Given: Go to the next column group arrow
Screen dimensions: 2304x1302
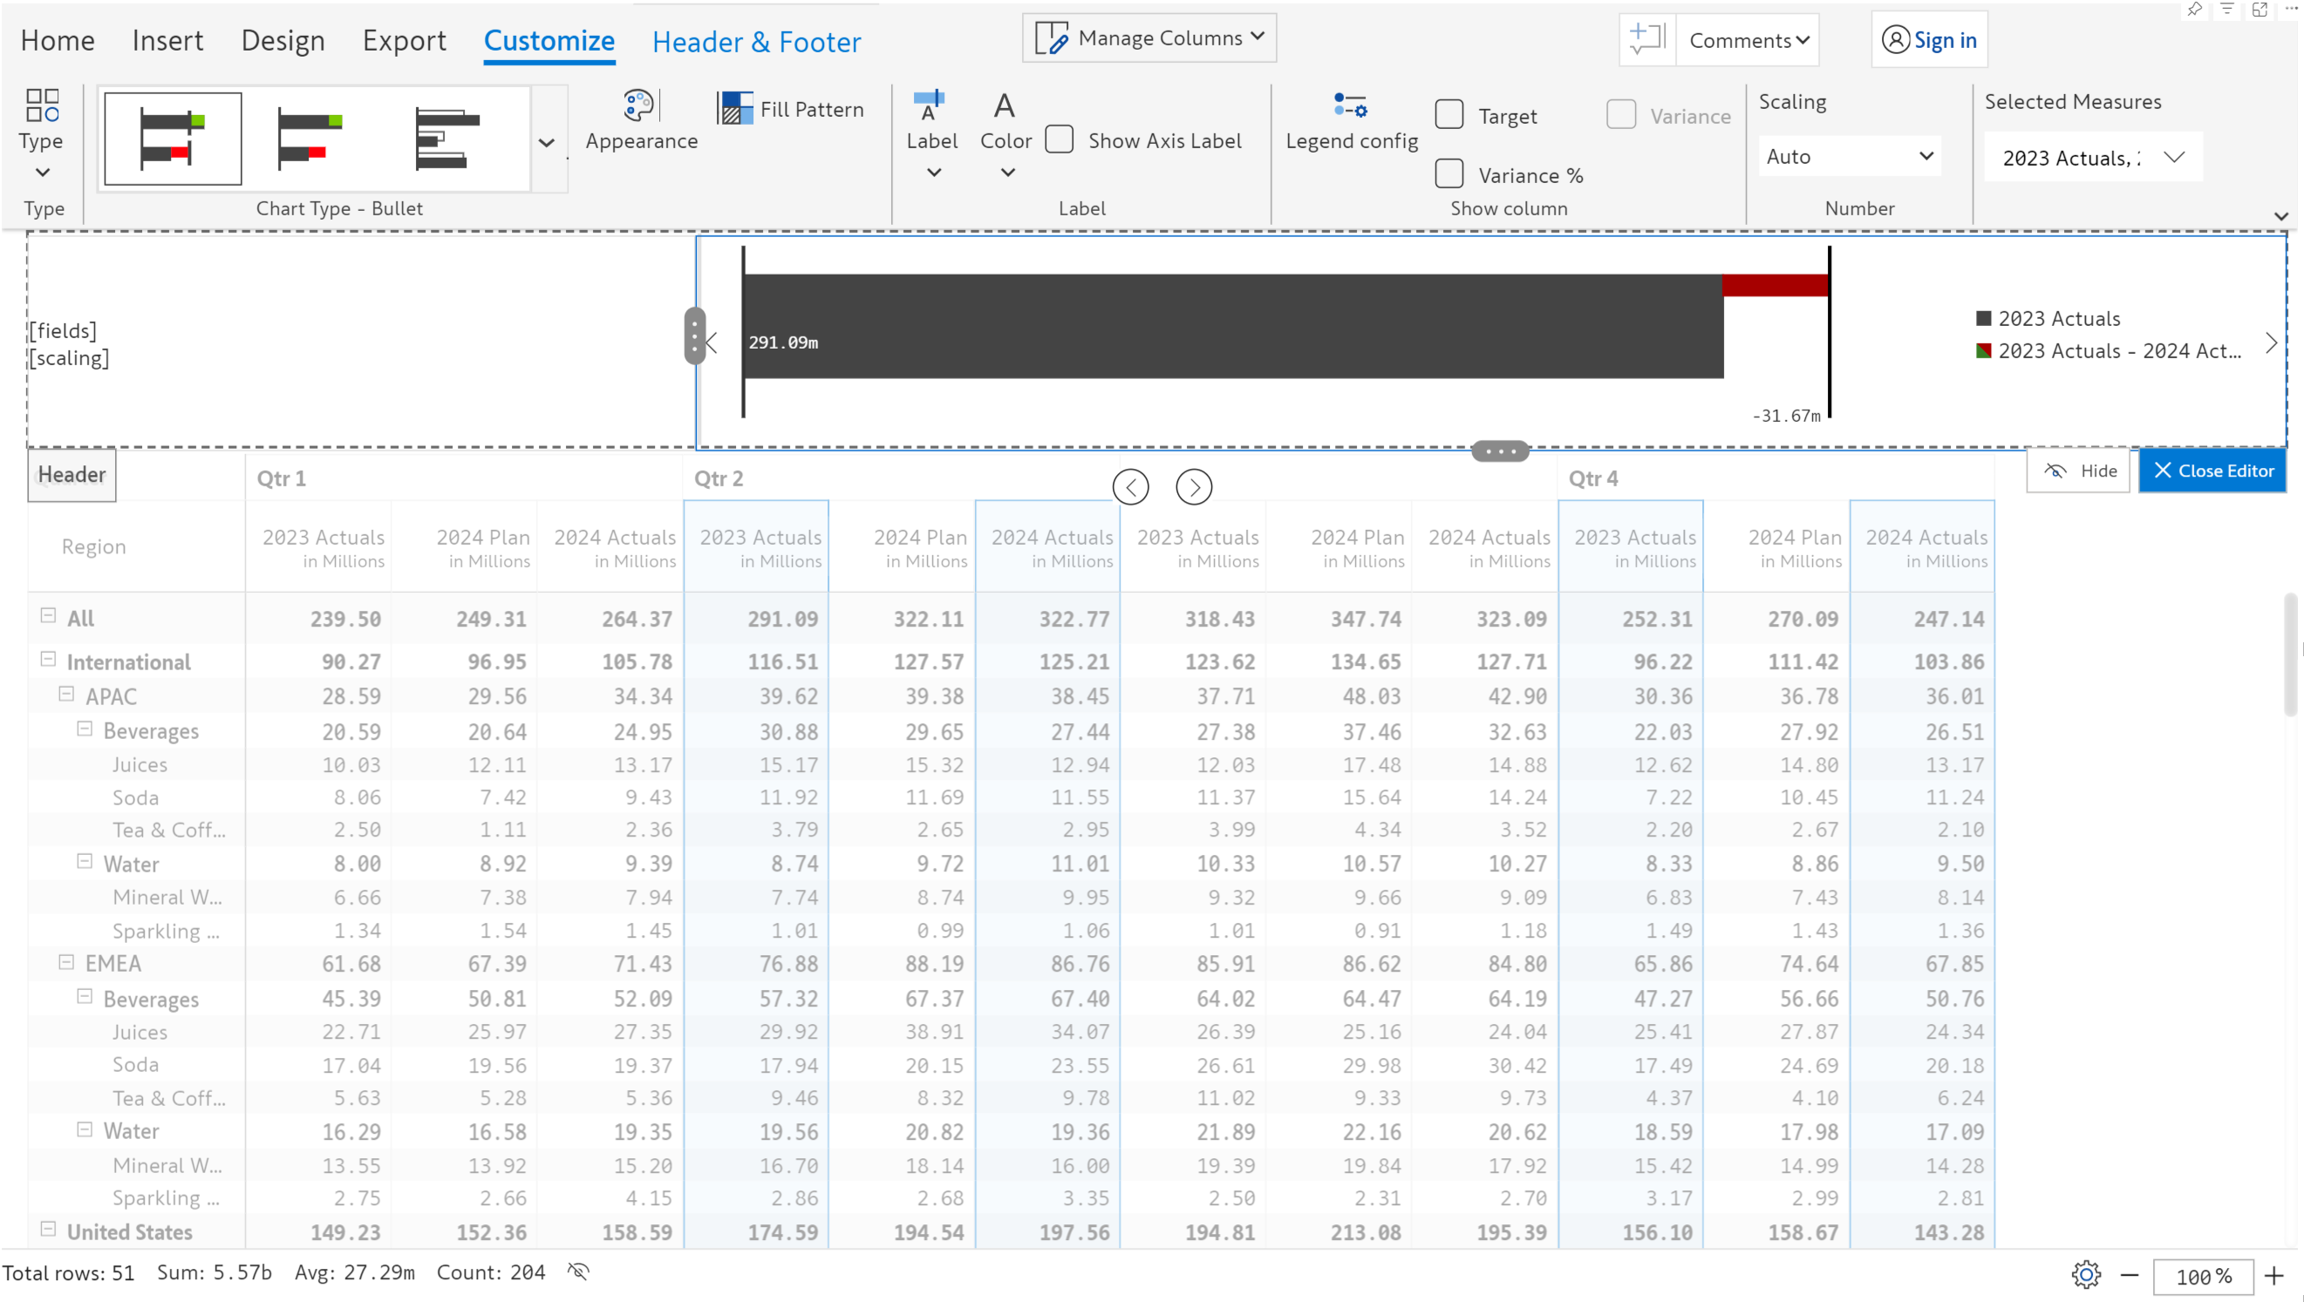Looking at the screenshot, I should click(1193, 487).
